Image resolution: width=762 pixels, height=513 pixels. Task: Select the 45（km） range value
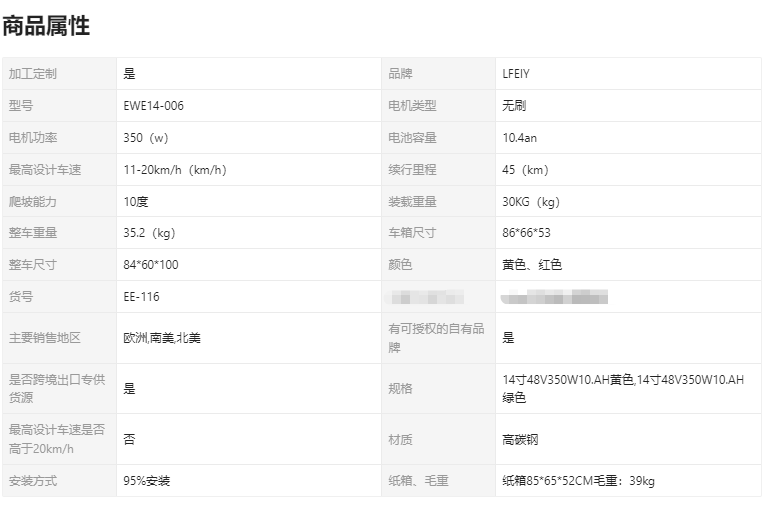(x=526, y=170)
